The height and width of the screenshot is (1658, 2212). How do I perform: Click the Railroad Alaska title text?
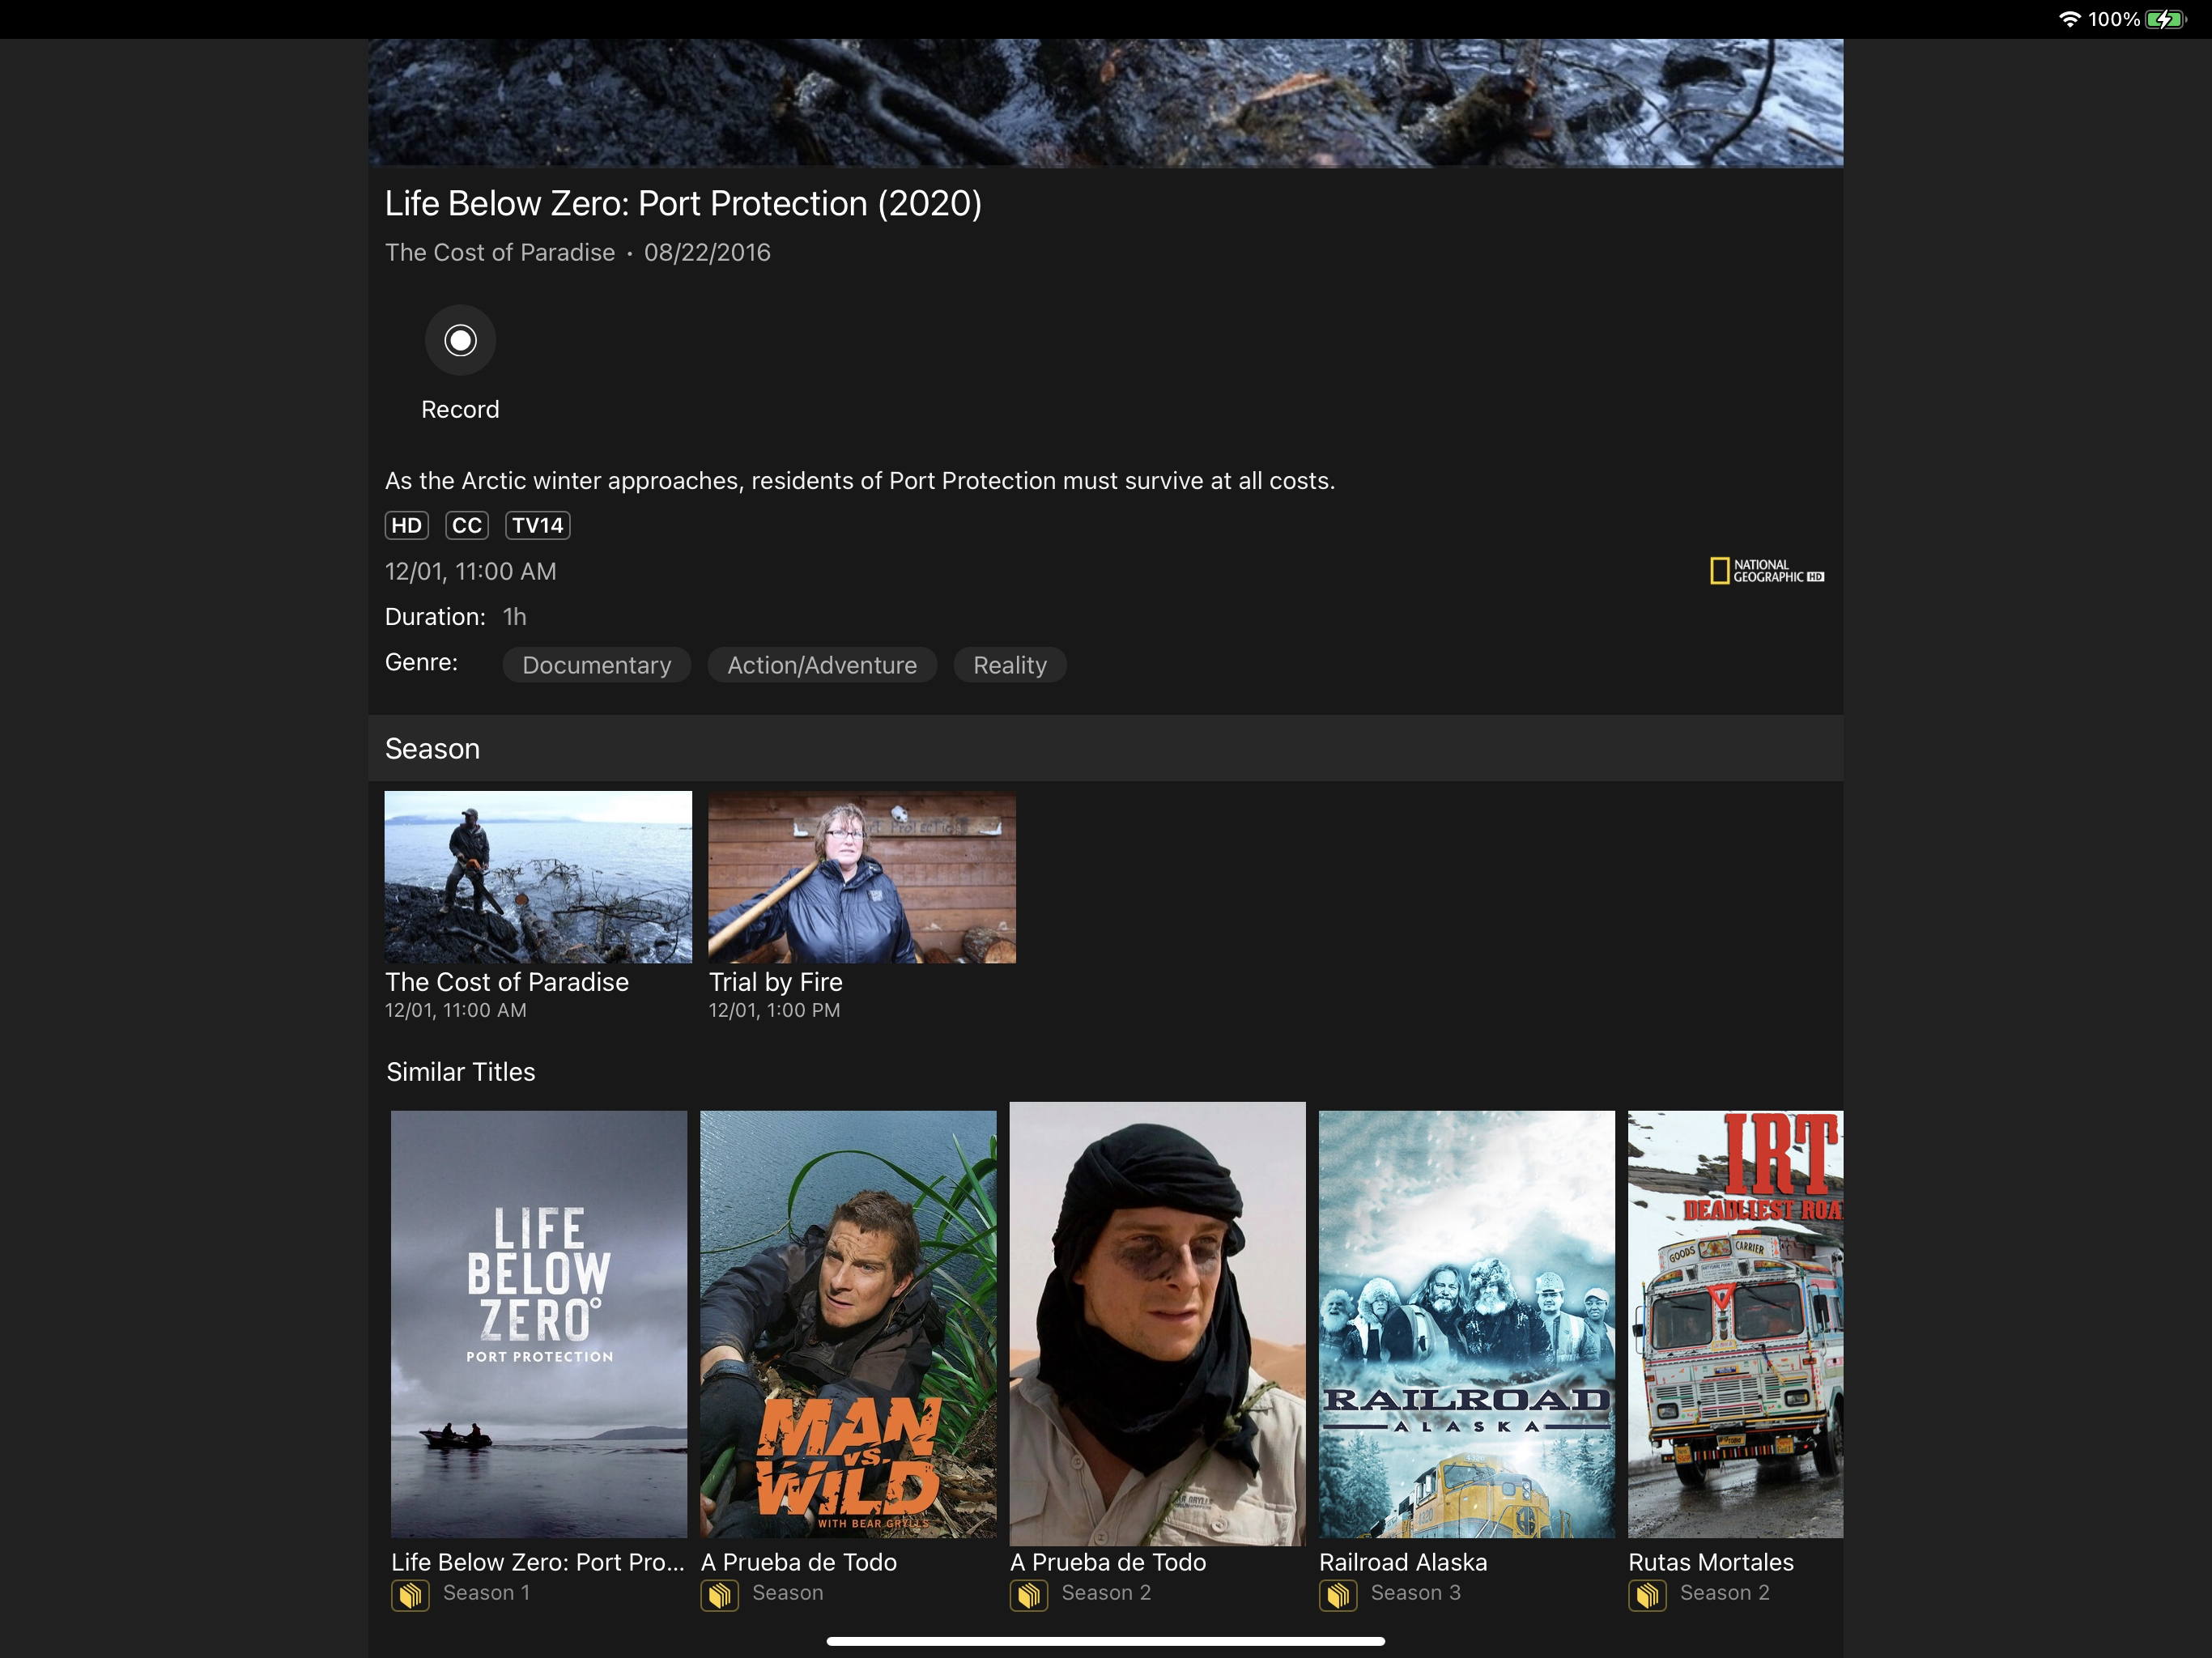(x=1403, y=1562)
